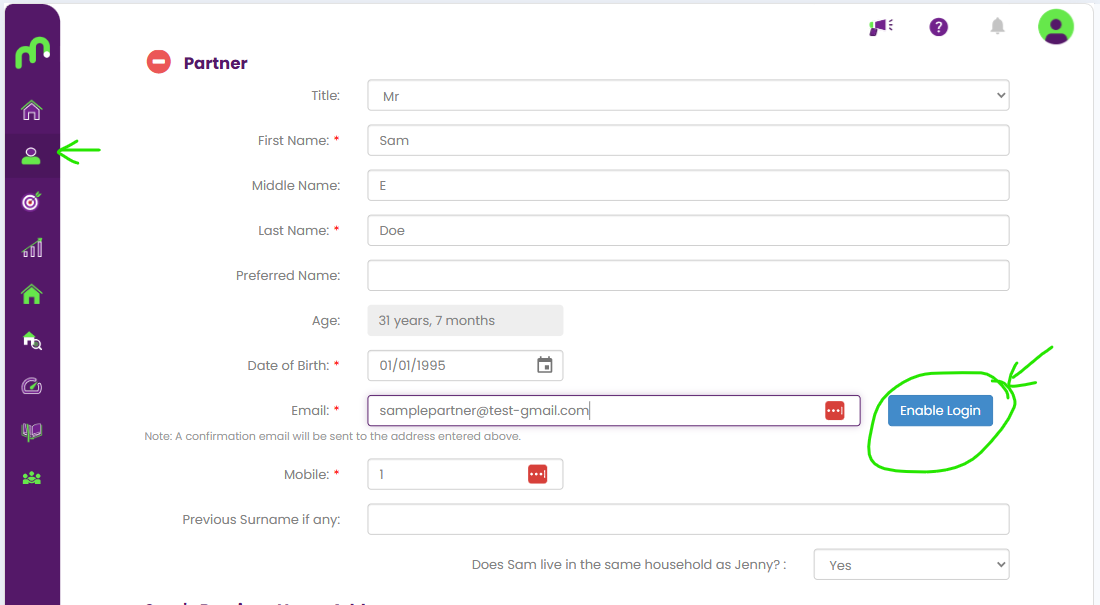
Task: Open the Title dropdown
Action: coord(688,95)
